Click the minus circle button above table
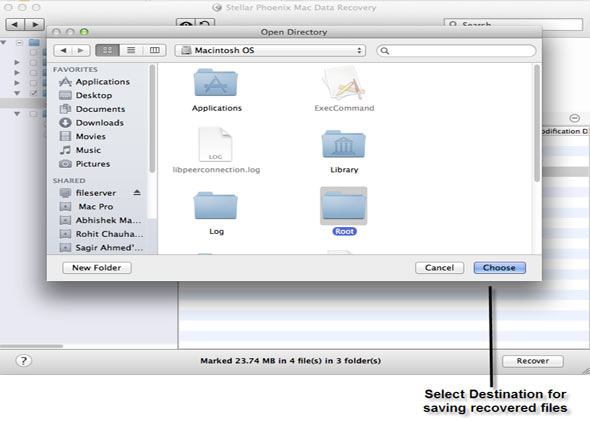Screen dimensions: 590x421 [x=574, y=118]
